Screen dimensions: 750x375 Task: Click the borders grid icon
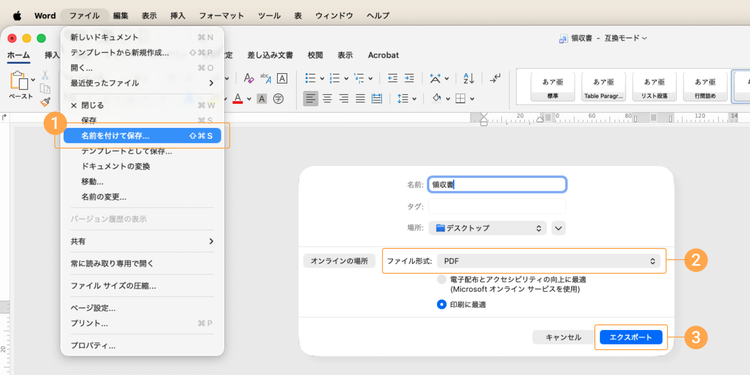tap(461, 99)
